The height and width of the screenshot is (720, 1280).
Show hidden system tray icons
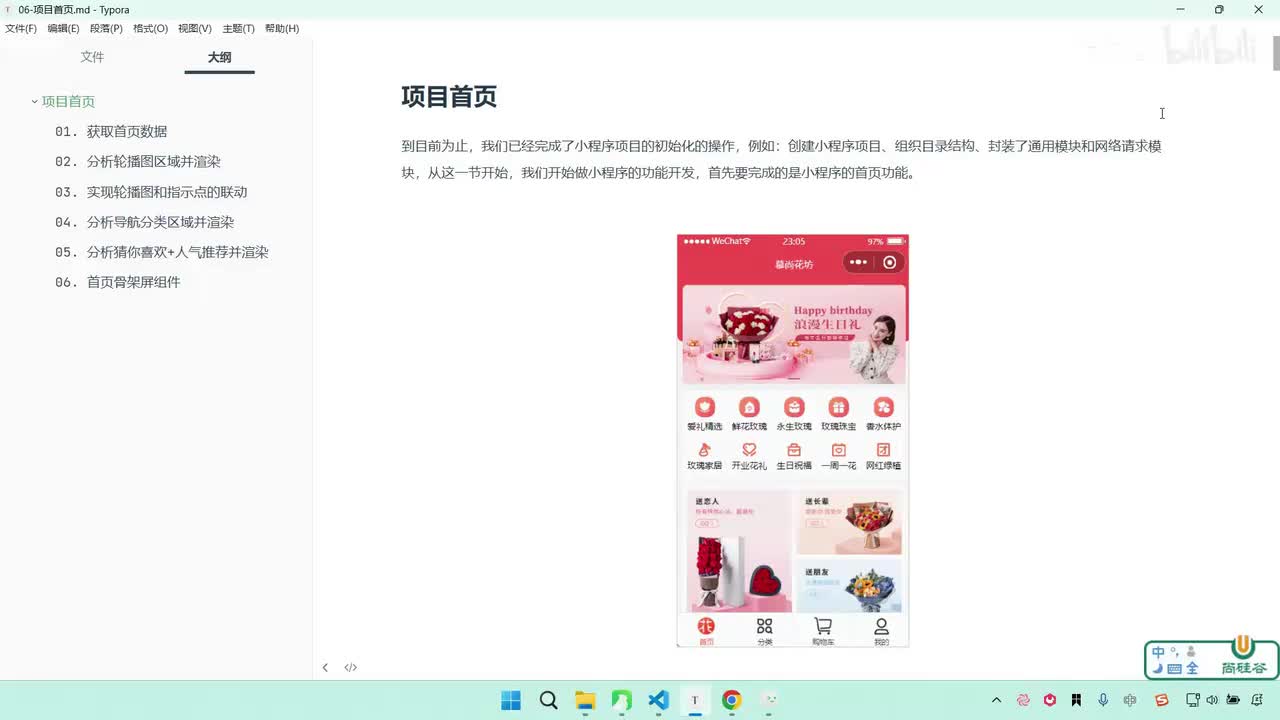click(996, 700)
